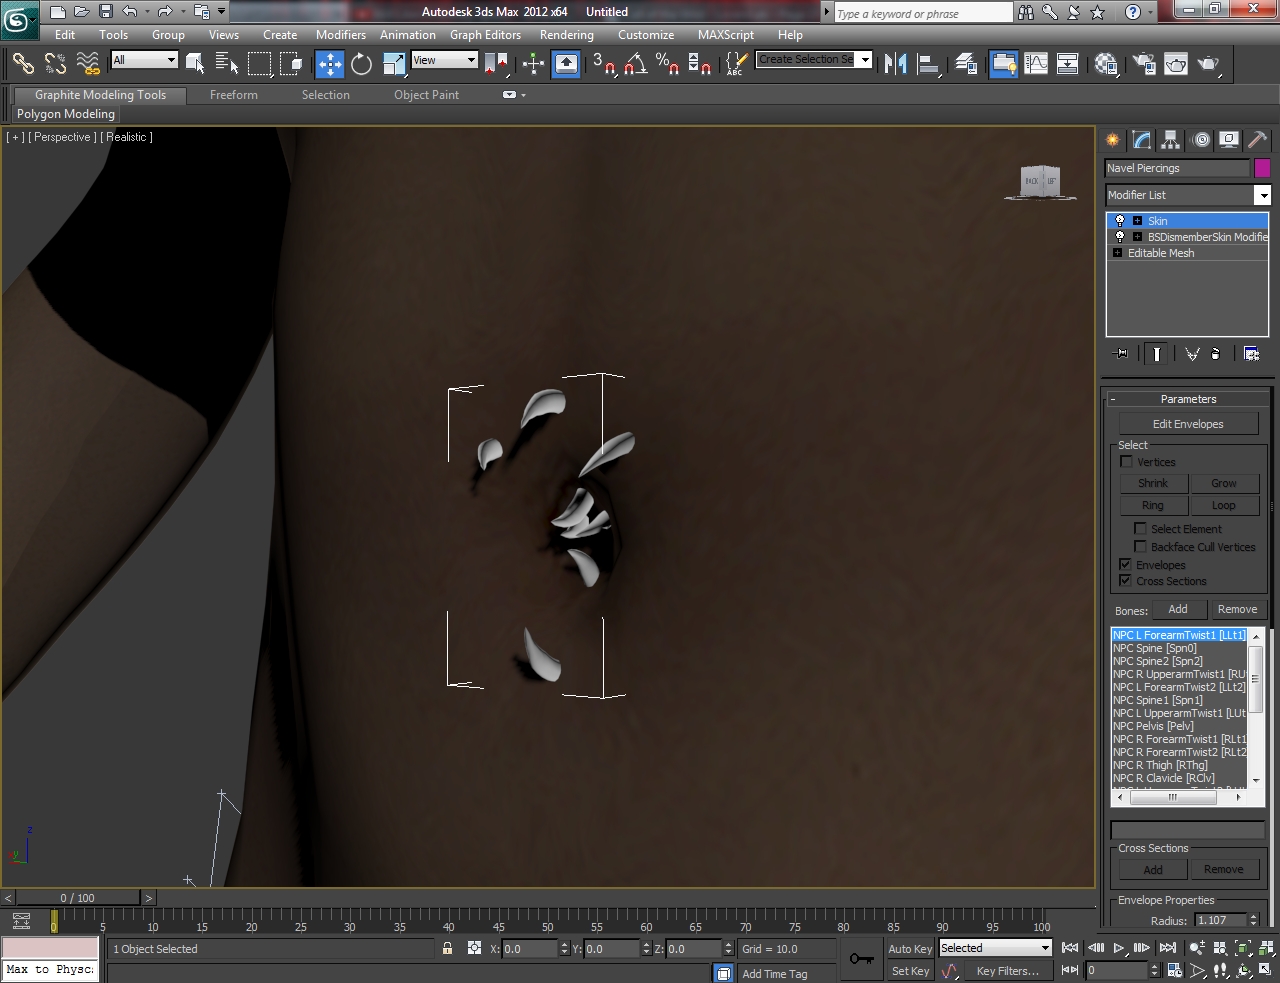Choose the Rectangular Selection Region tool
The width and height of the screenshot is (1280, 983).
tap(259, 64)
